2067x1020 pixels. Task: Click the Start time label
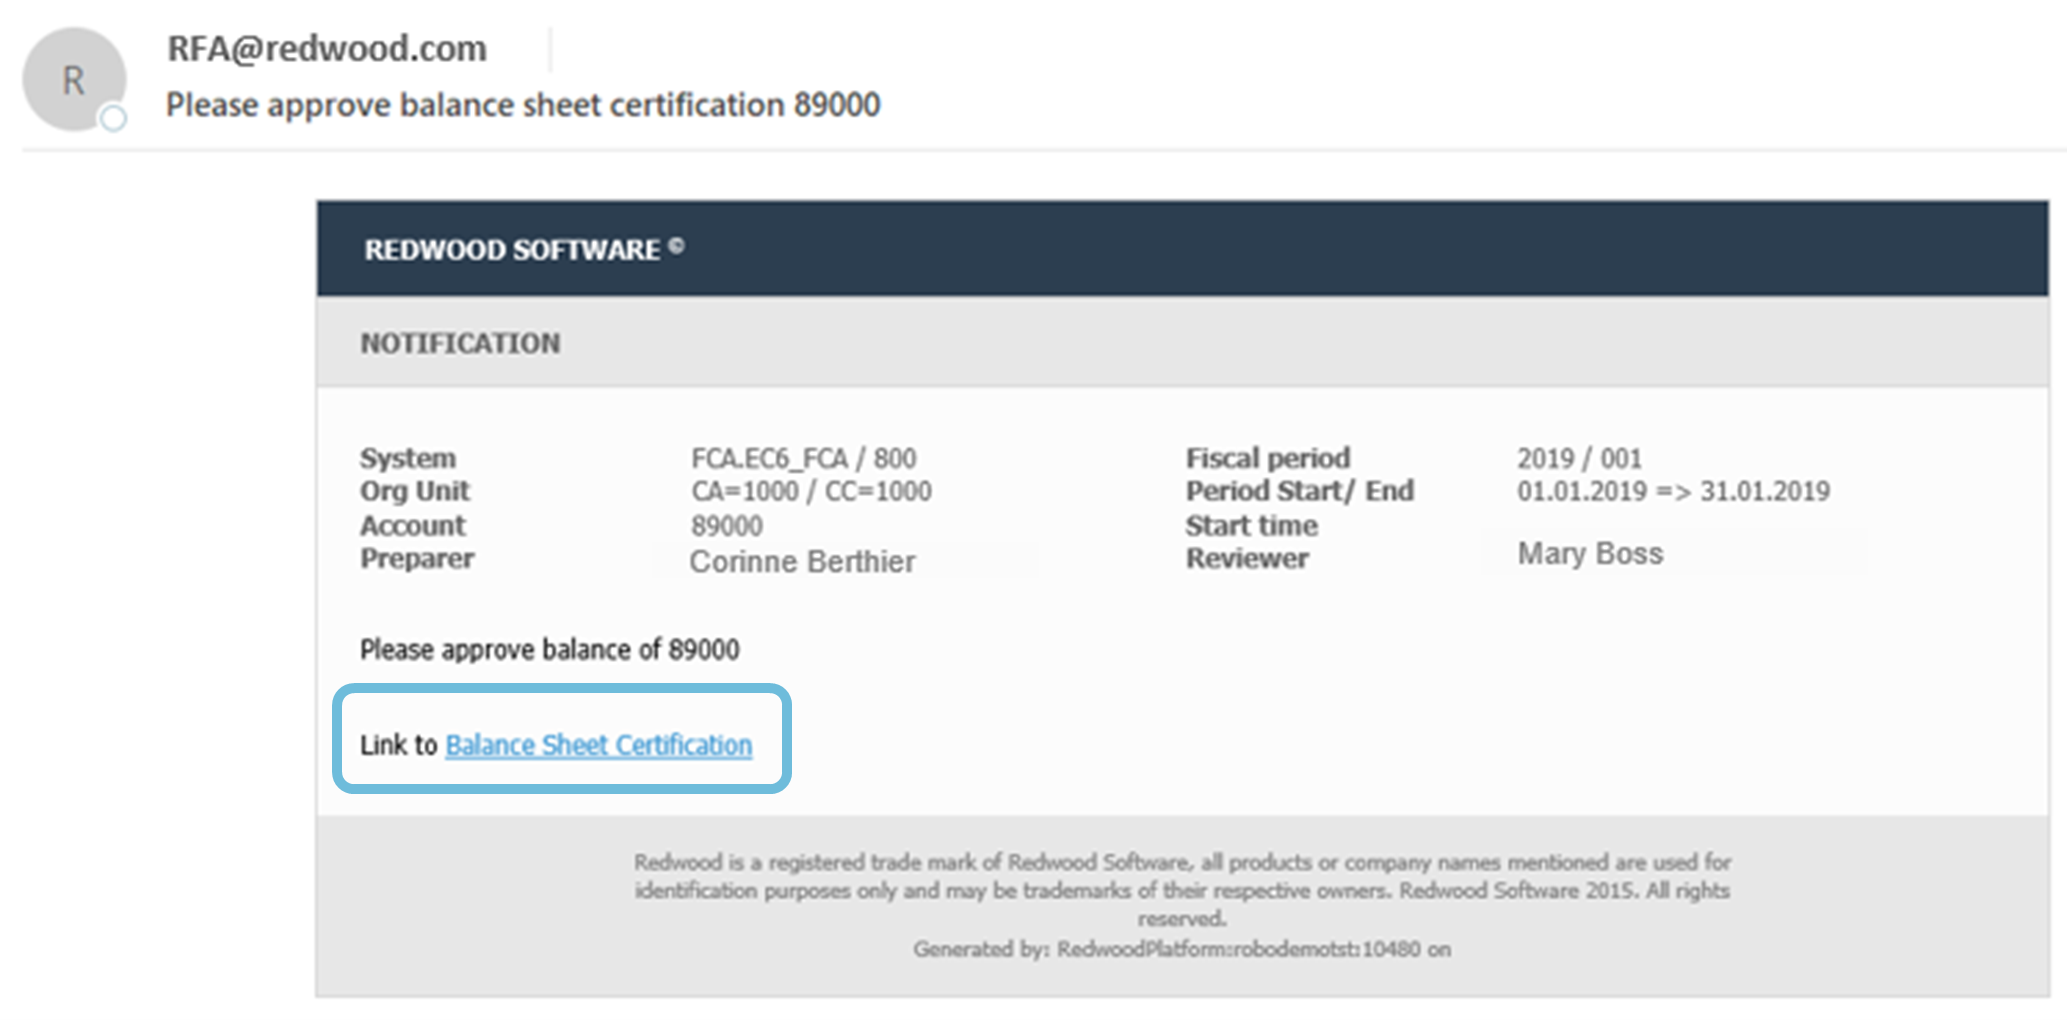click(1251, 525)
